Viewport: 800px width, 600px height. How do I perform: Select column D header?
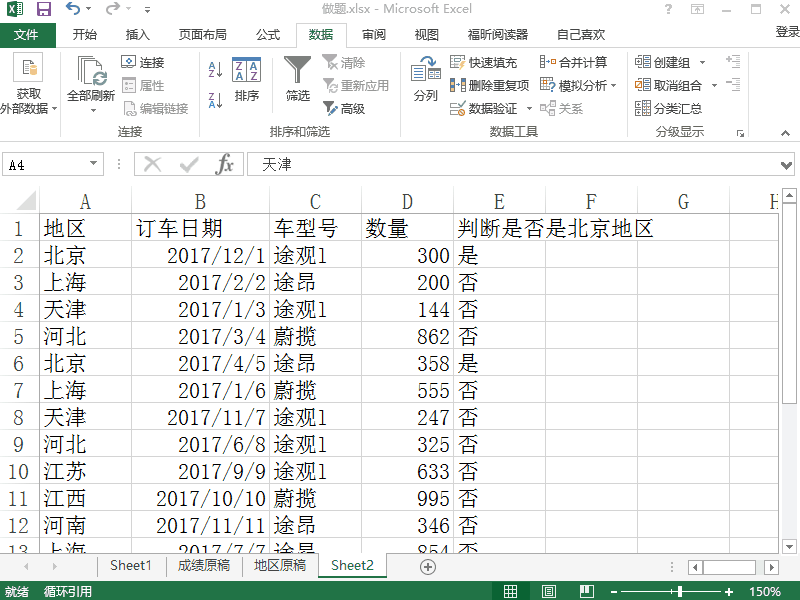pos(407,202)
